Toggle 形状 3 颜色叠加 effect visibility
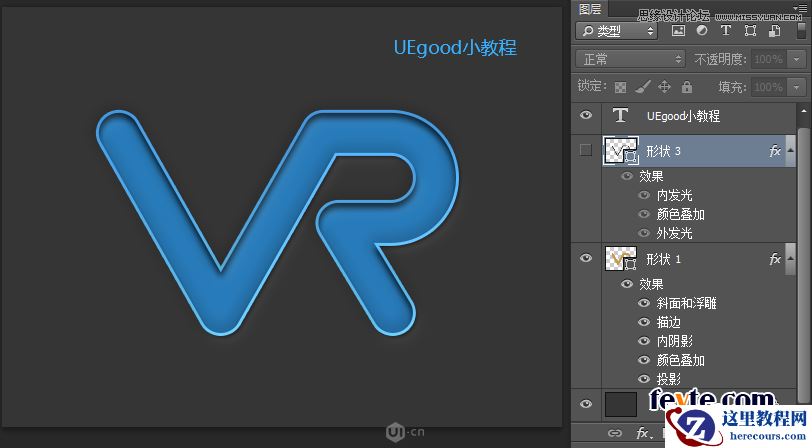Image resolution: width=812 pixels, height=448 pixels. click(x=644, y=214)
